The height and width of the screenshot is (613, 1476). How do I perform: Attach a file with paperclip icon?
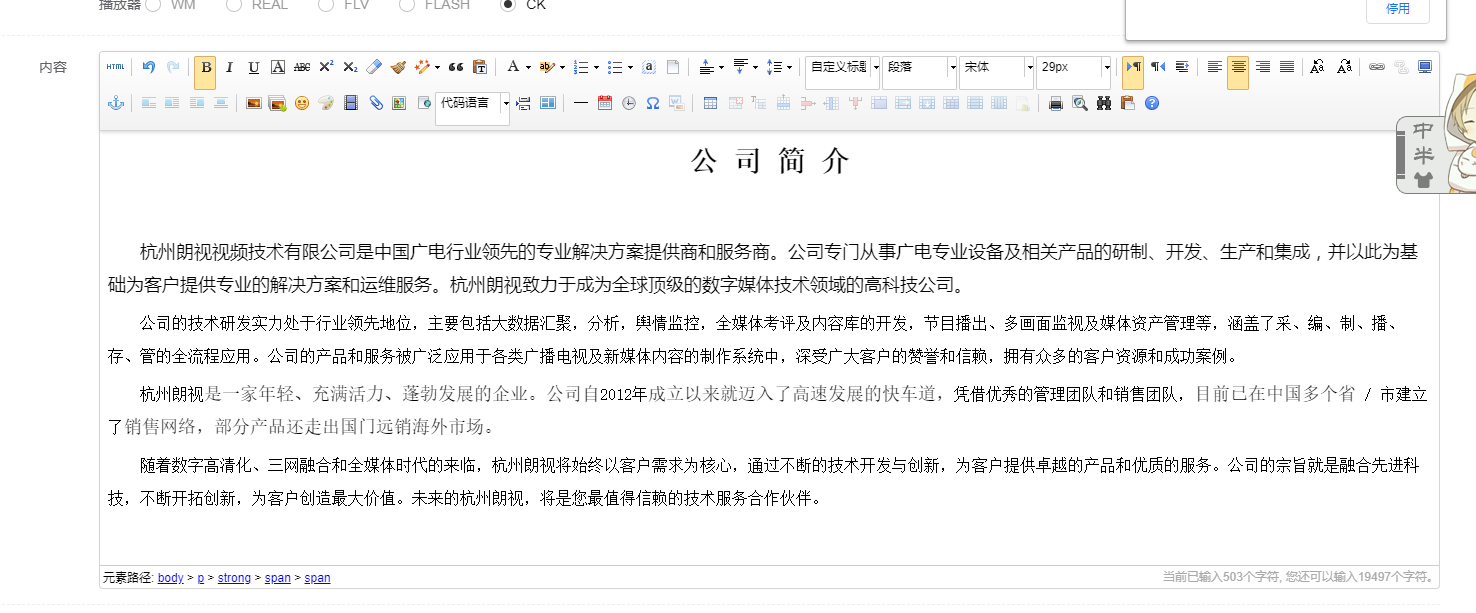point(376,103)
